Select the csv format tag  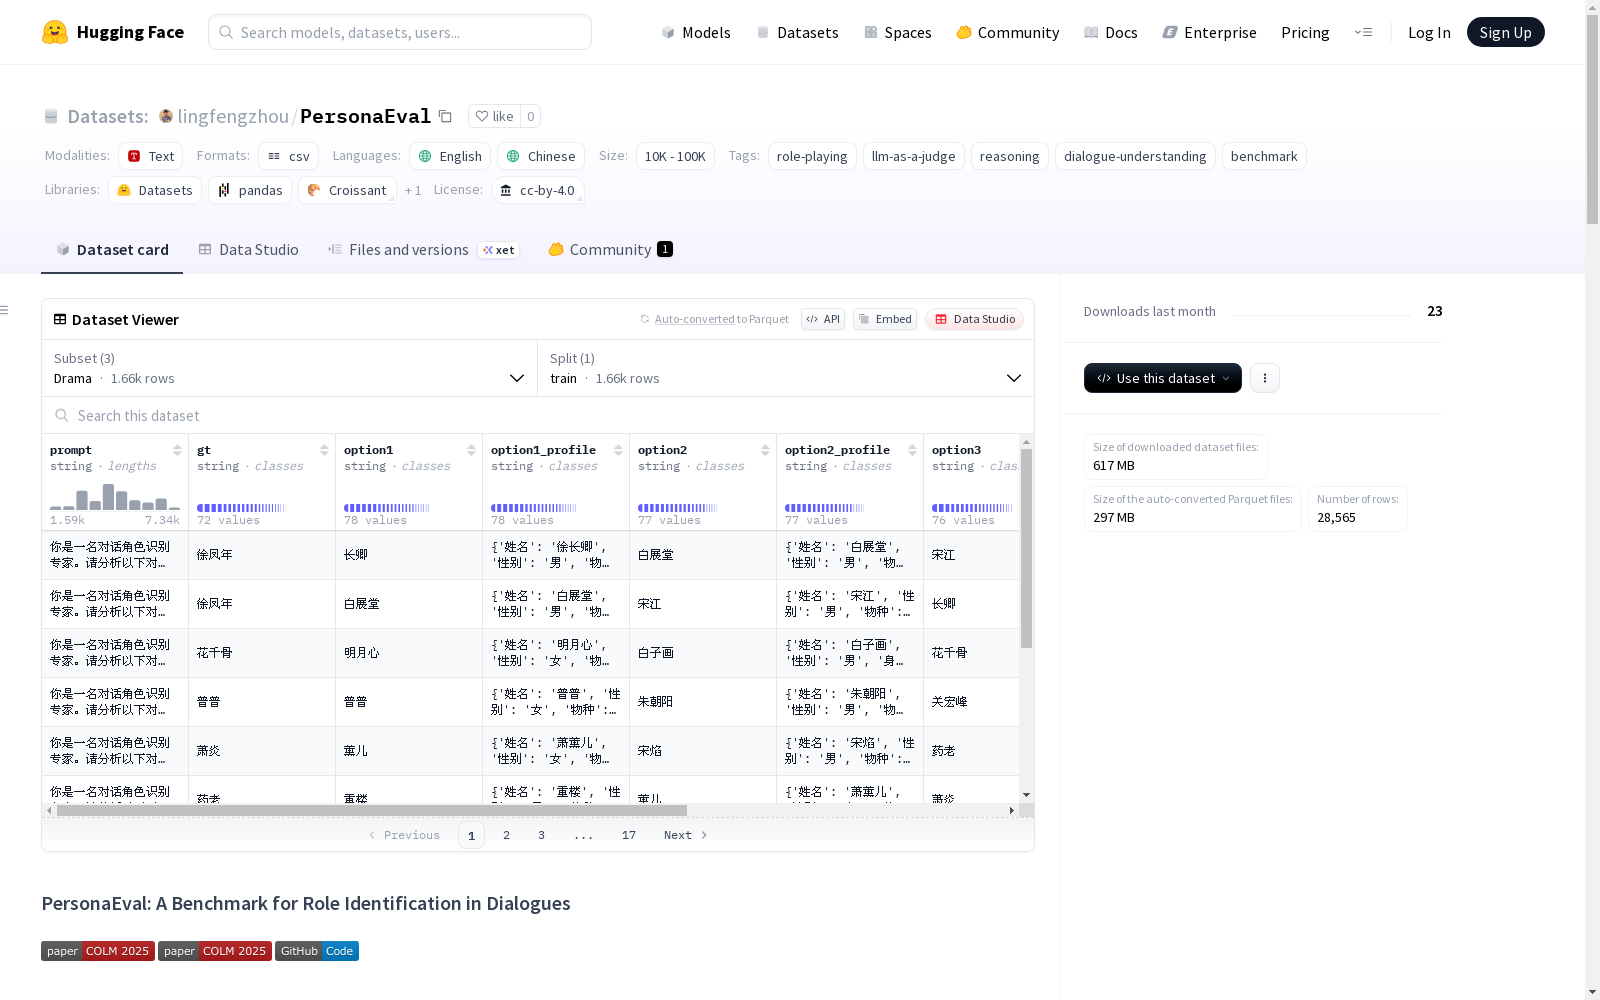(x=289, y=156)
